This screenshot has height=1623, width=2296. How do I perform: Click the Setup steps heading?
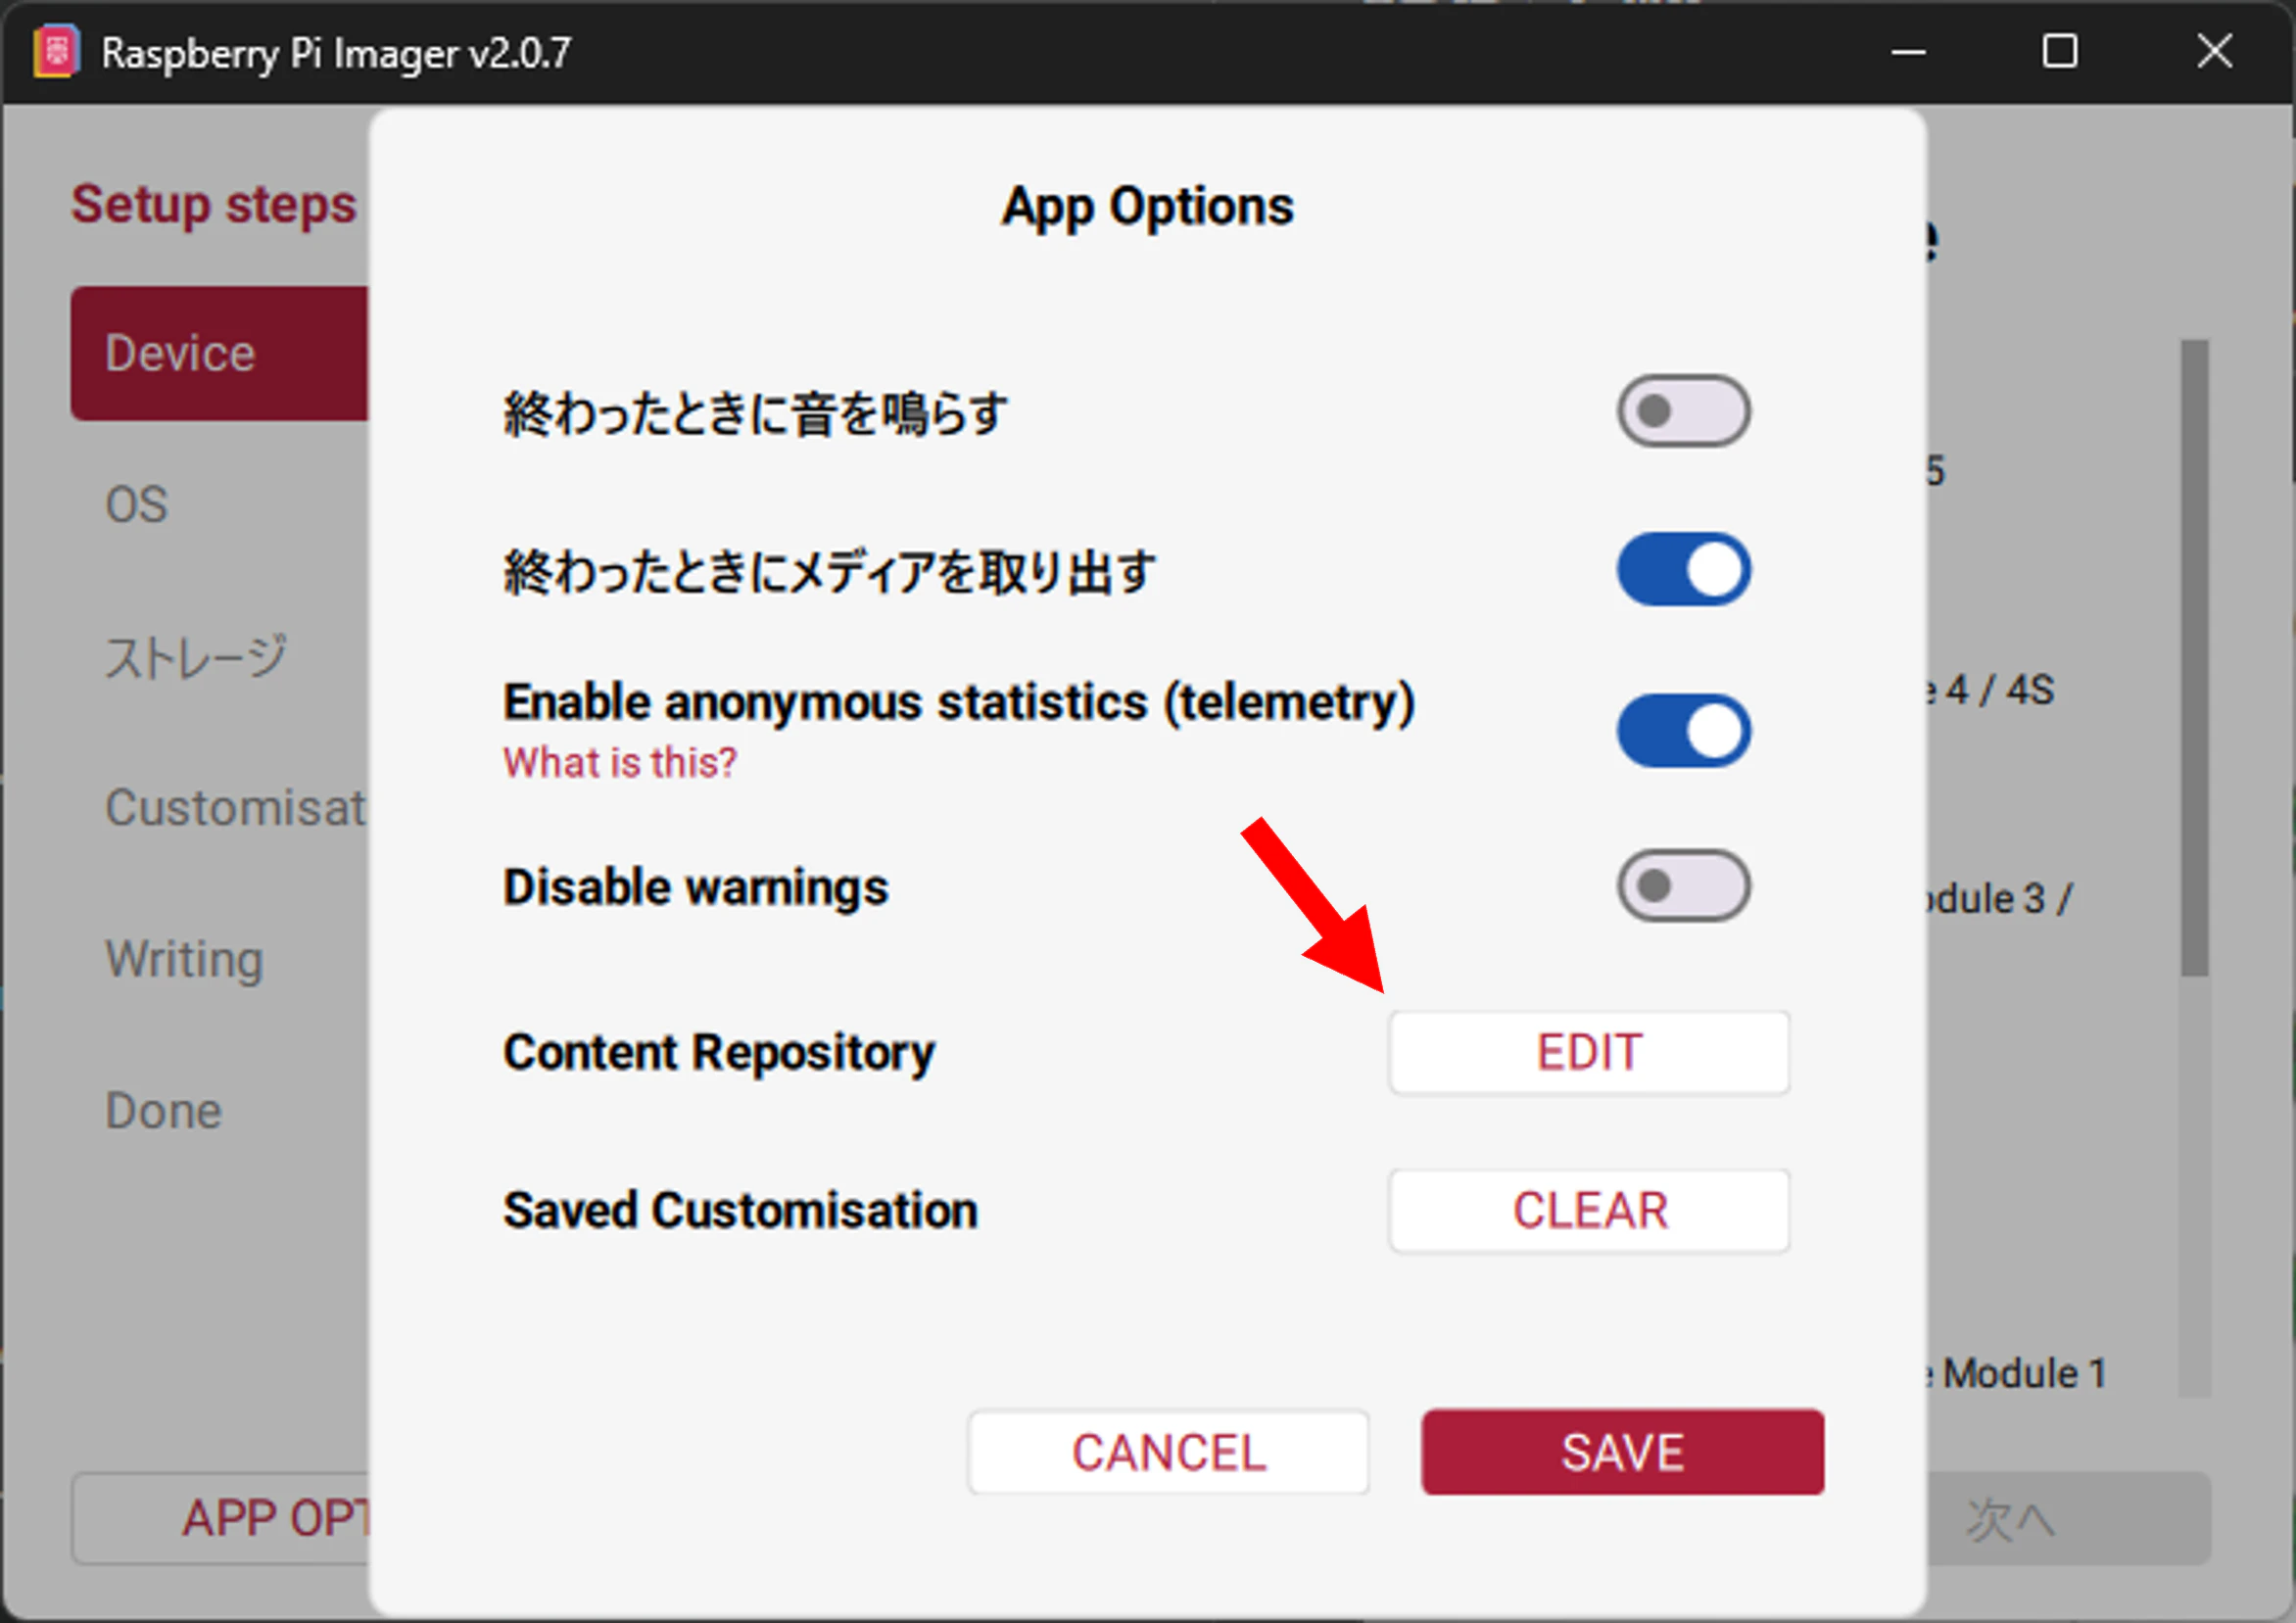coord(214,205)
